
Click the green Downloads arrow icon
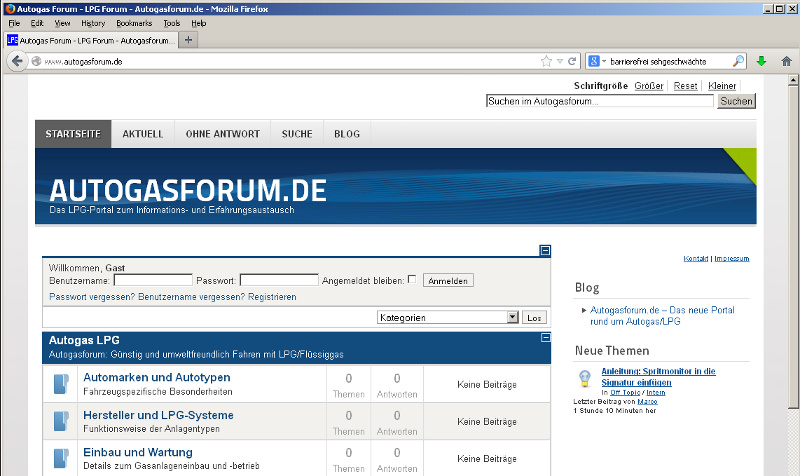[762, 61]
